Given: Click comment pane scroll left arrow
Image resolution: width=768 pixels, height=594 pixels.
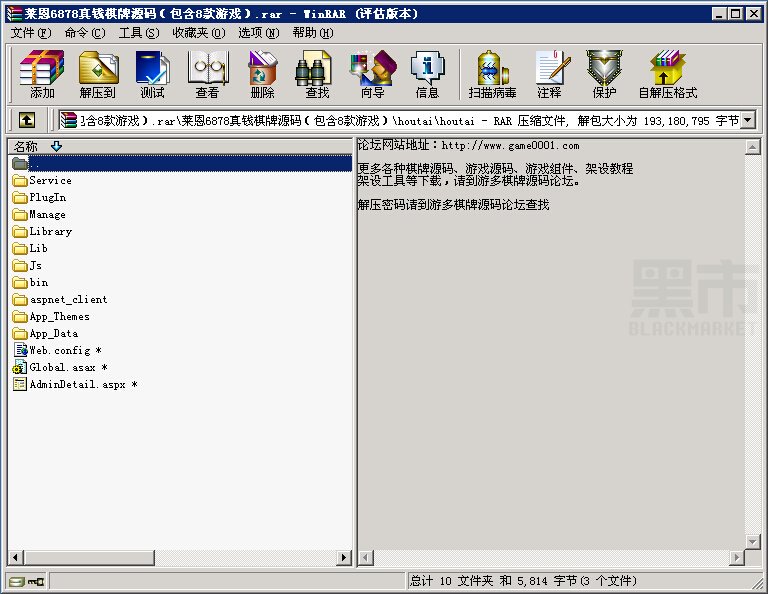Looking at the screenshot, I should (366, 557).
